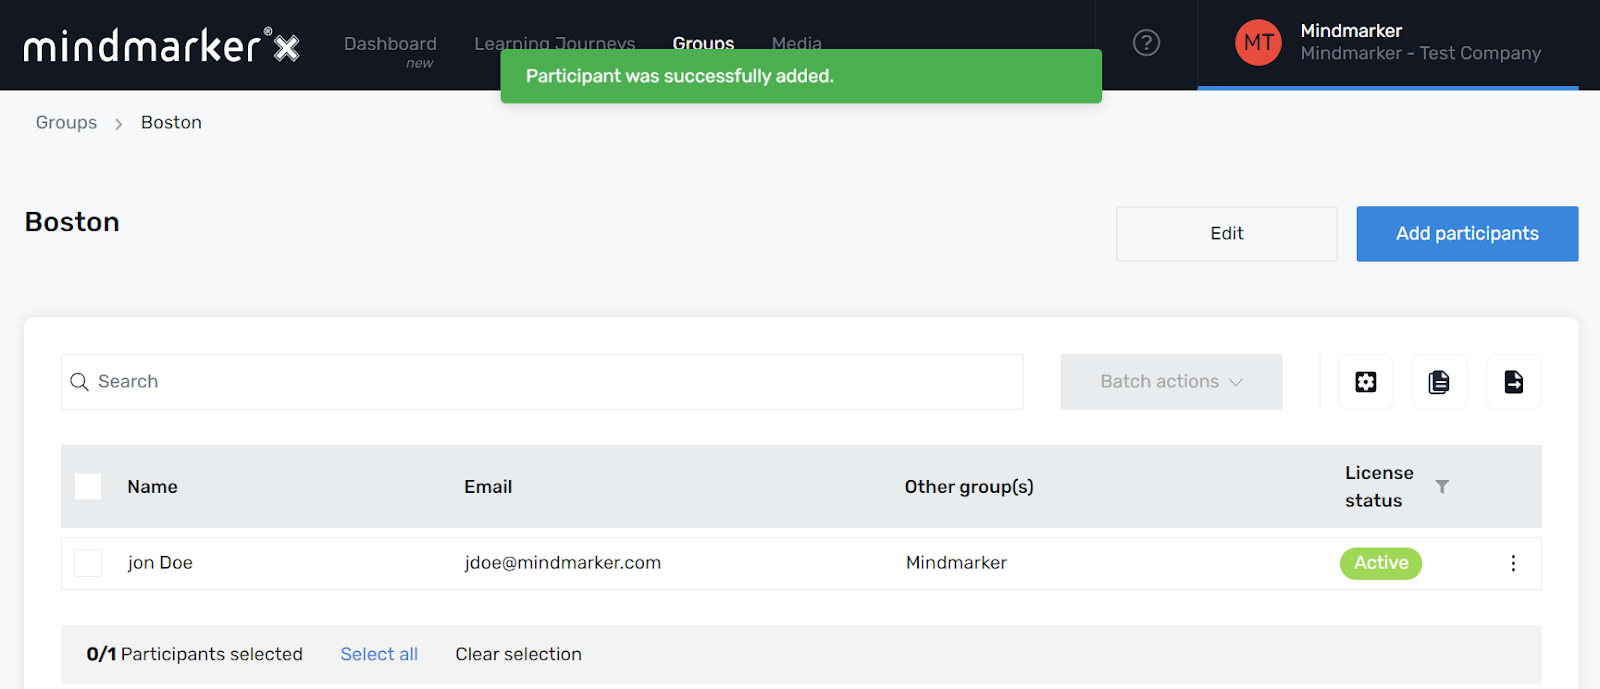Click the export file icon

[x=1513, y=382]
